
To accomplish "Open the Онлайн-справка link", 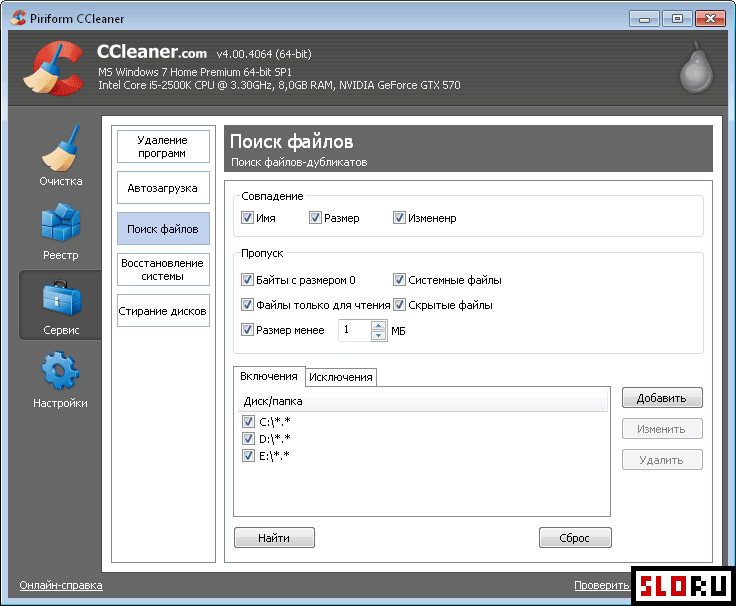I will point(61,585).
